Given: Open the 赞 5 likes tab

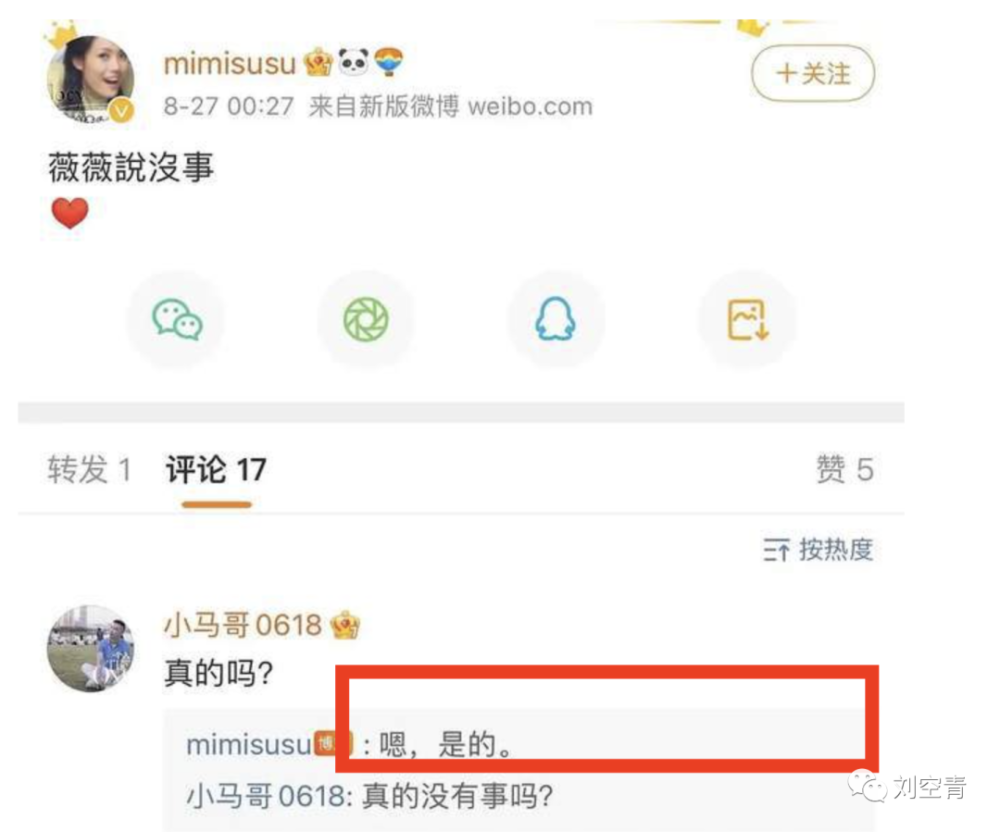Looking at the screenshot, I should click(845, 470).
